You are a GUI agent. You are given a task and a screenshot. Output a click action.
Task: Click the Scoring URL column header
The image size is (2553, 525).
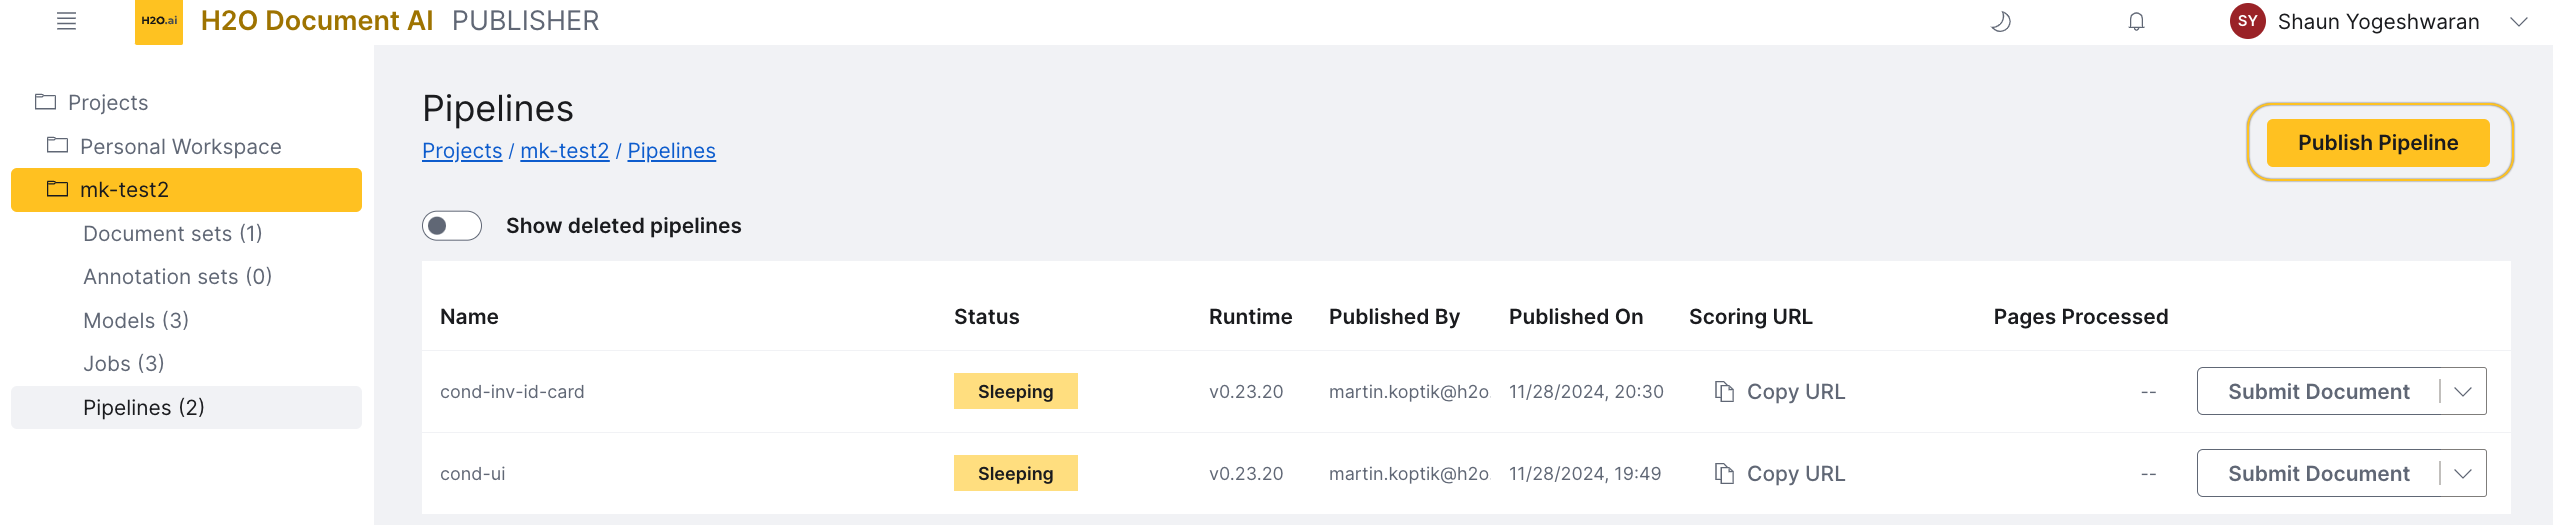pos(1751,317)
